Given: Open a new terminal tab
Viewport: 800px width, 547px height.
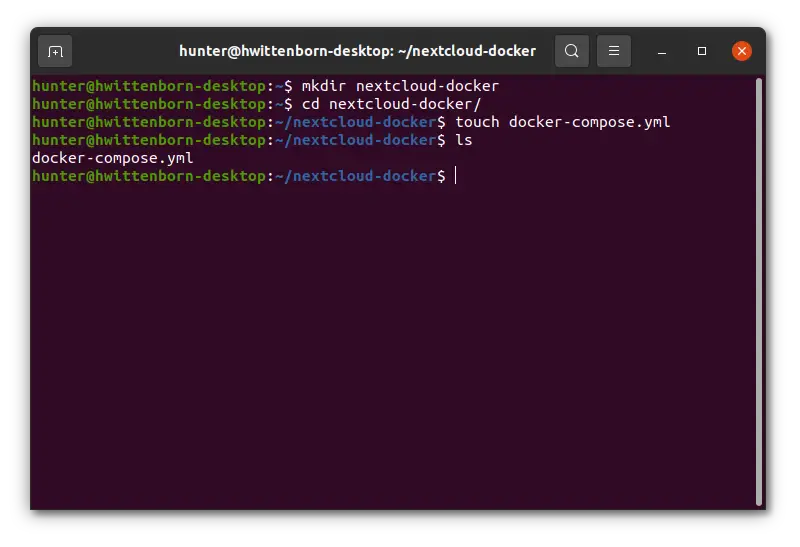Looking at the screenshot, I should click(x=55, y=51).
